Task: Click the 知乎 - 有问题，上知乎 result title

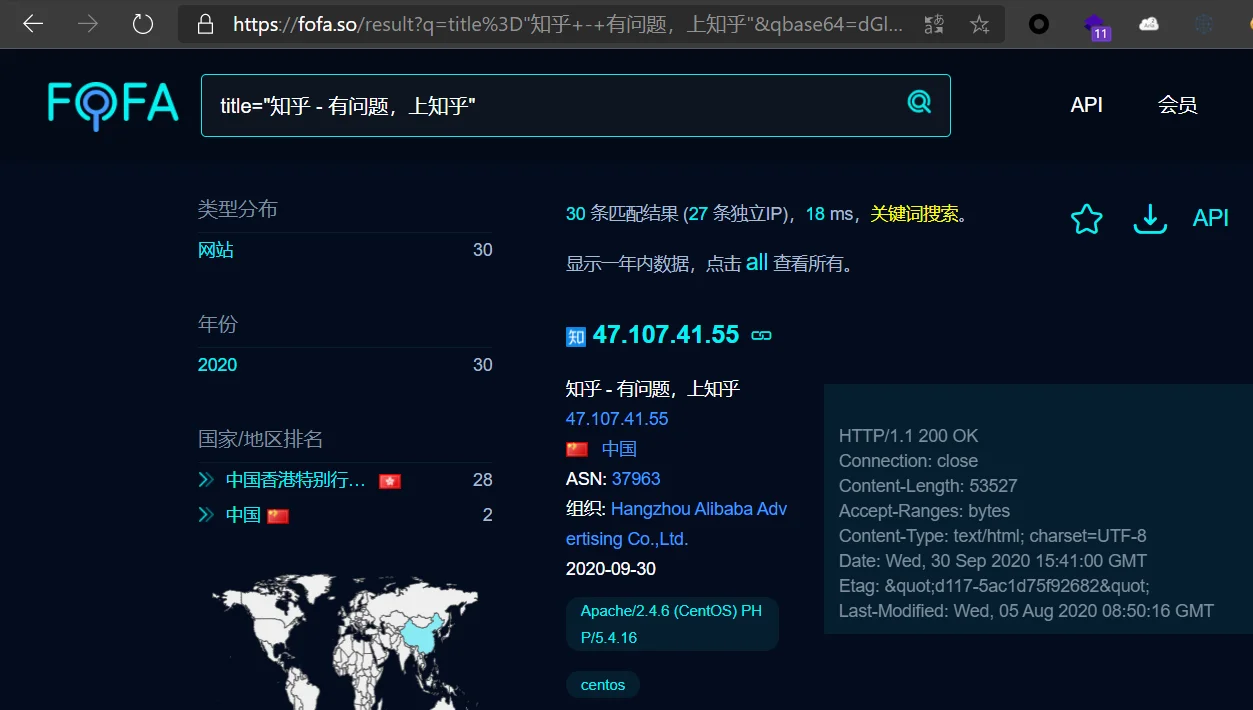Action: click(x=653, y=389)
